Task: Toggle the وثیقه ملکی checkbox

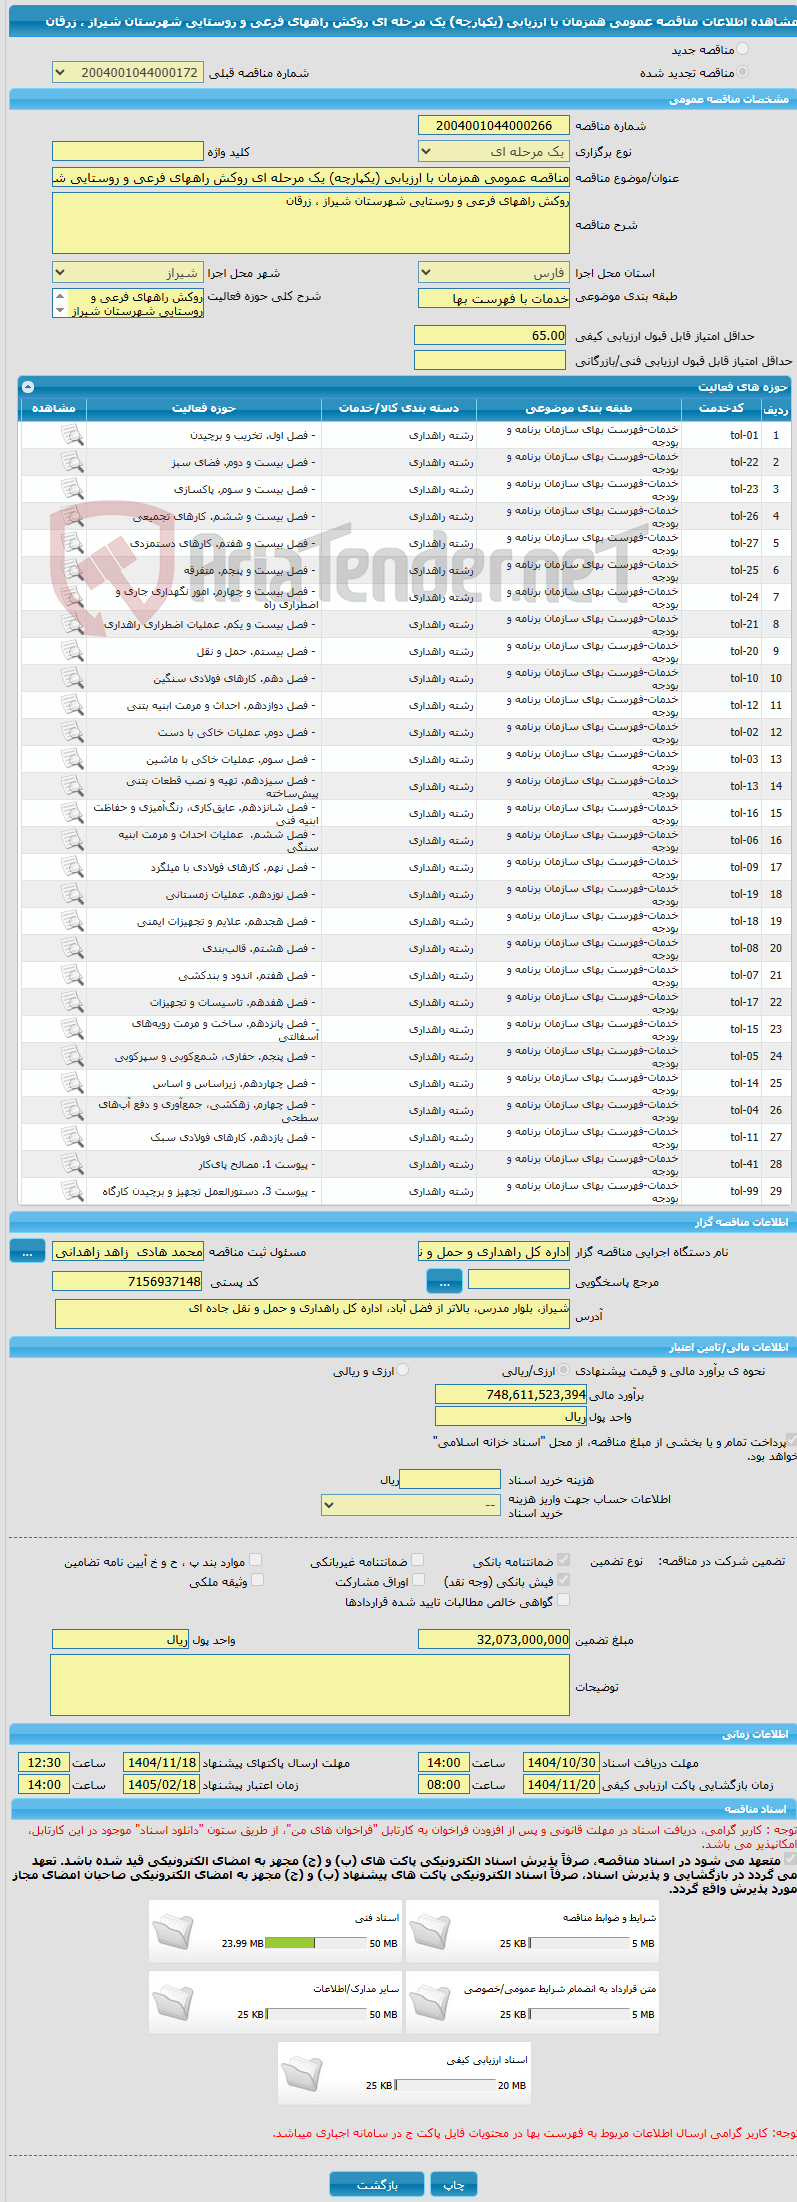Action: (257, 1580)
